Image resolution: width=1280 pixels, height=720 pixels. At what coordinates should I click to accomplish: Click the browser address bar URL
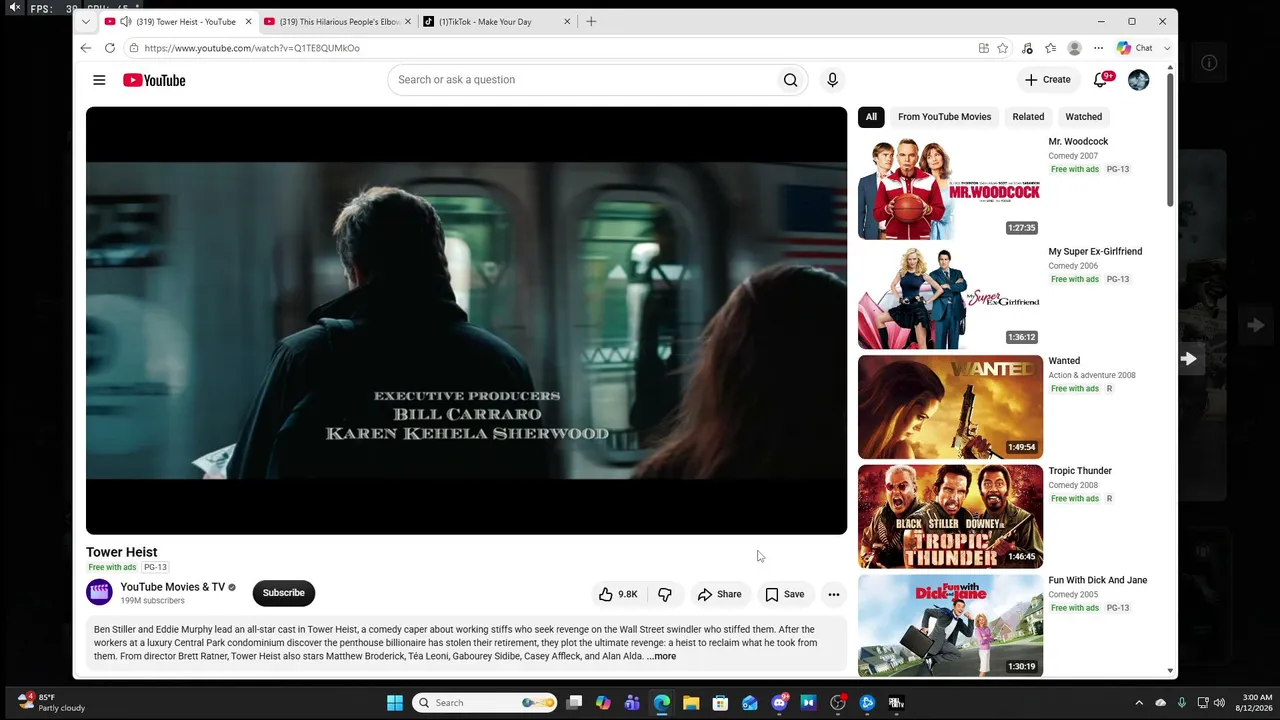(252, 48)
